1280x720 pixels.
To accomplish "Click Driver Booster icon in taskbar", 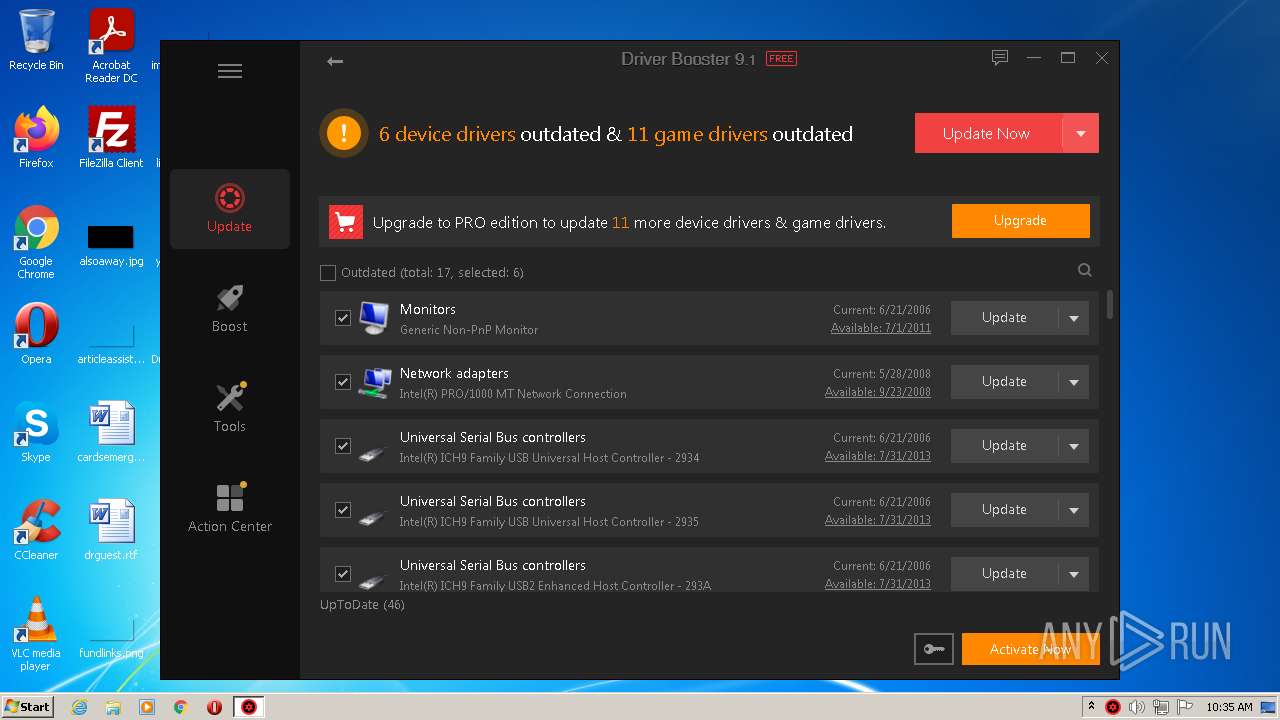I will pos(248,707).
